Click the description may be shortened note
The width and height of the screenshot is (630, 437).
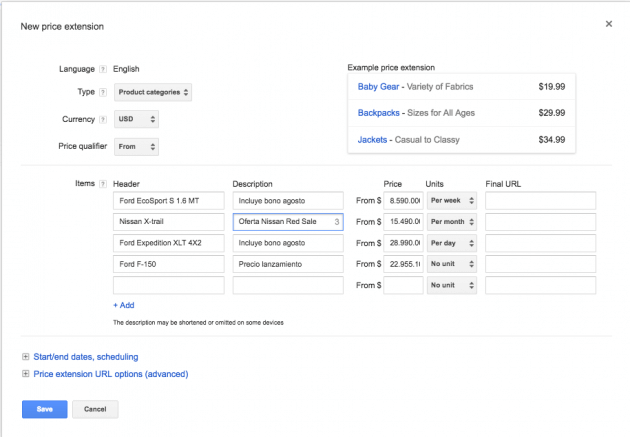pyautogui.click(x=198, y=323)
